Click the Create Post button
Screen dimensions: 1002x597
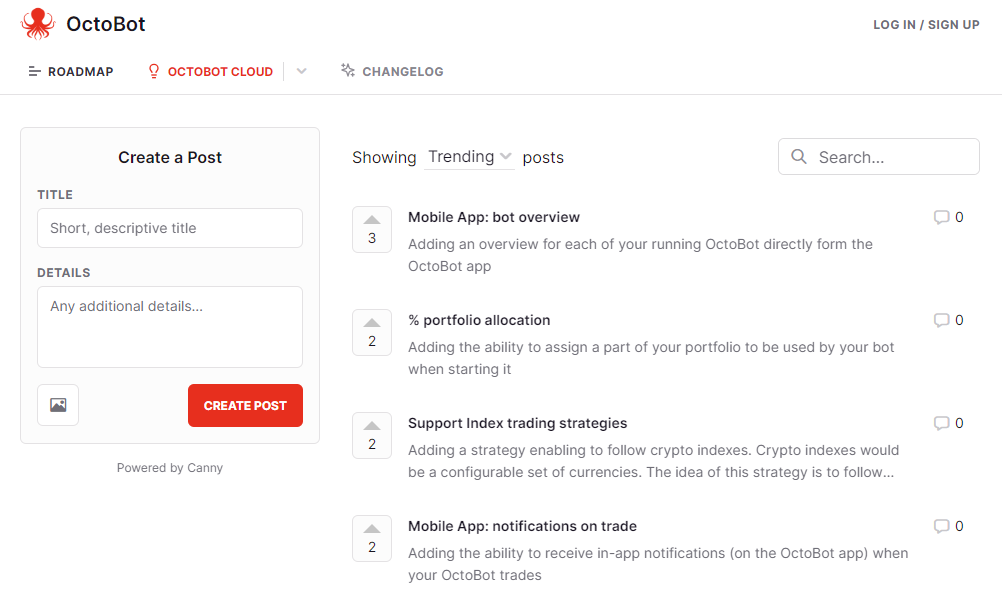pyautogui.click(x=245, y=405)
